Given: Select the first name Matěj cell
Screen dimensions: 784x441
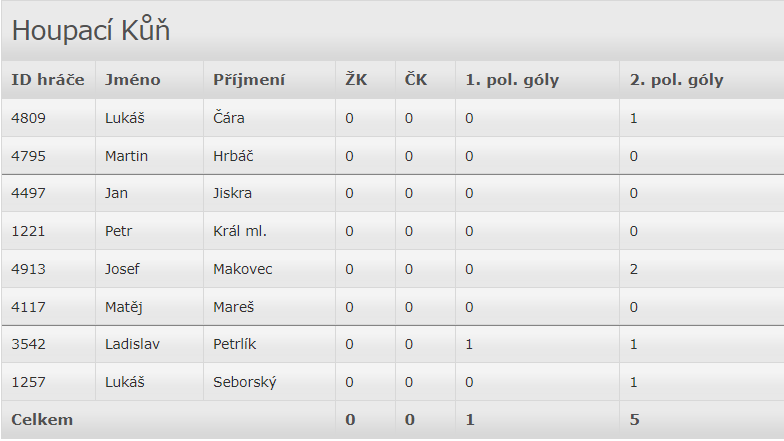Looking at the screenshot, I should pyautogui.click(x=123, y=307).
